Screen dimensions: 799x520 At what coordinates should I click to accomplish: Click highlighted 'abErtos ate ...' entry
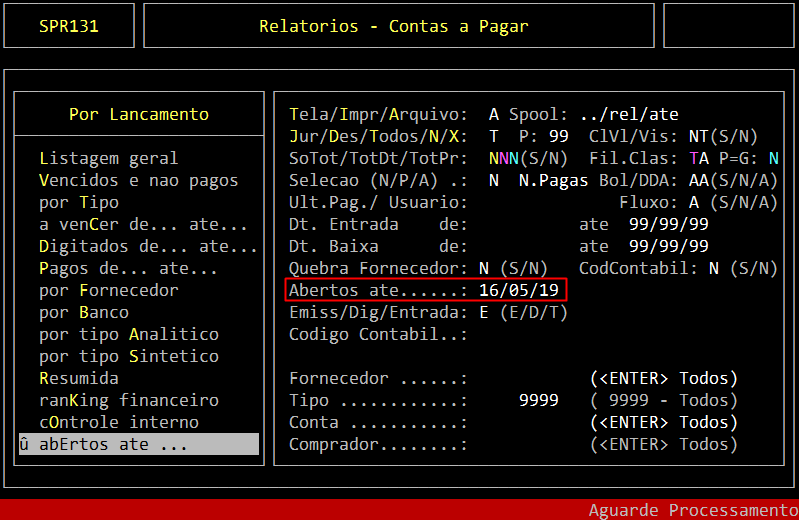[x=138, y=444]
